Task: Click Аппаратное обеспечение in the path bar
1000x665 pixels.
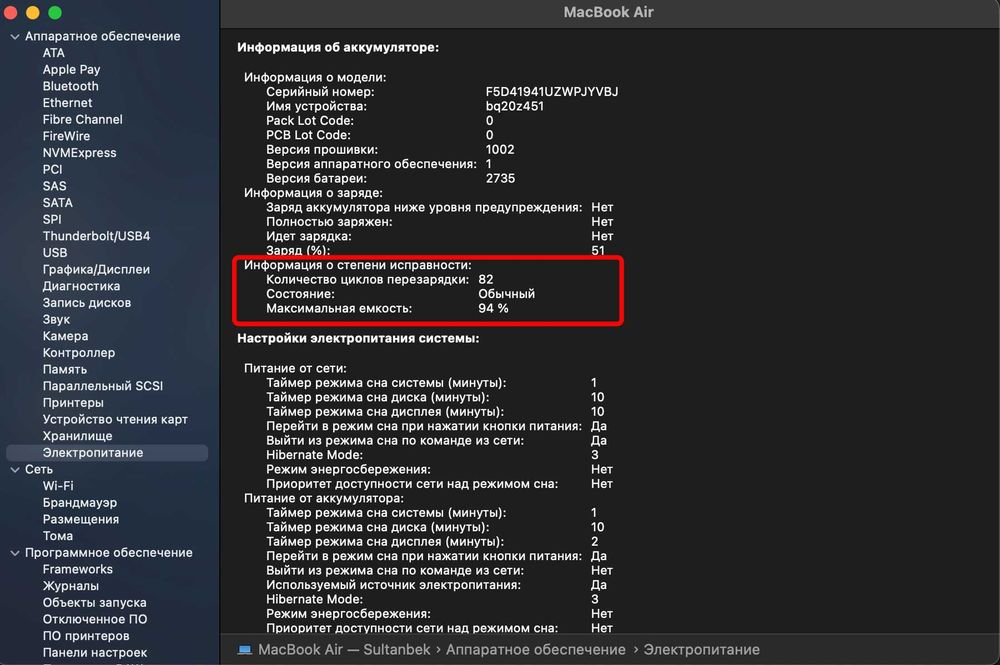Action: [x=536, y=650]
